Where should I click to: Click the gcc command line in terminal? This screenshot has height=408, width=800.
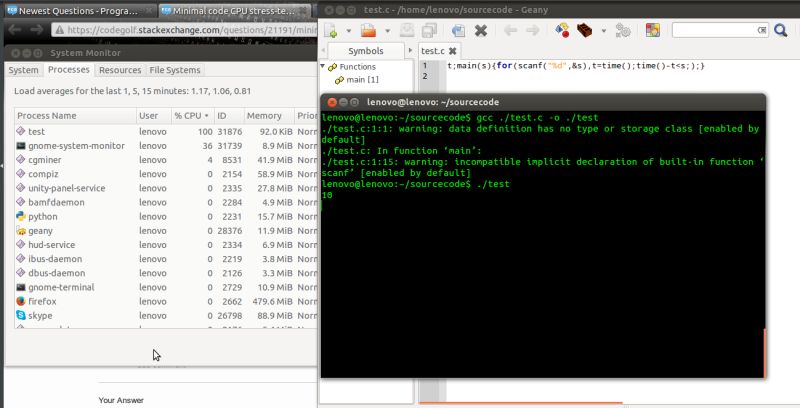tap(460, 118)
